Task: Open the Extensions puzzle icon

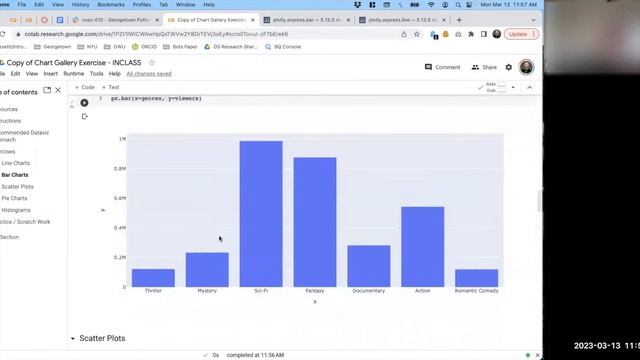Action: [471, 34]
